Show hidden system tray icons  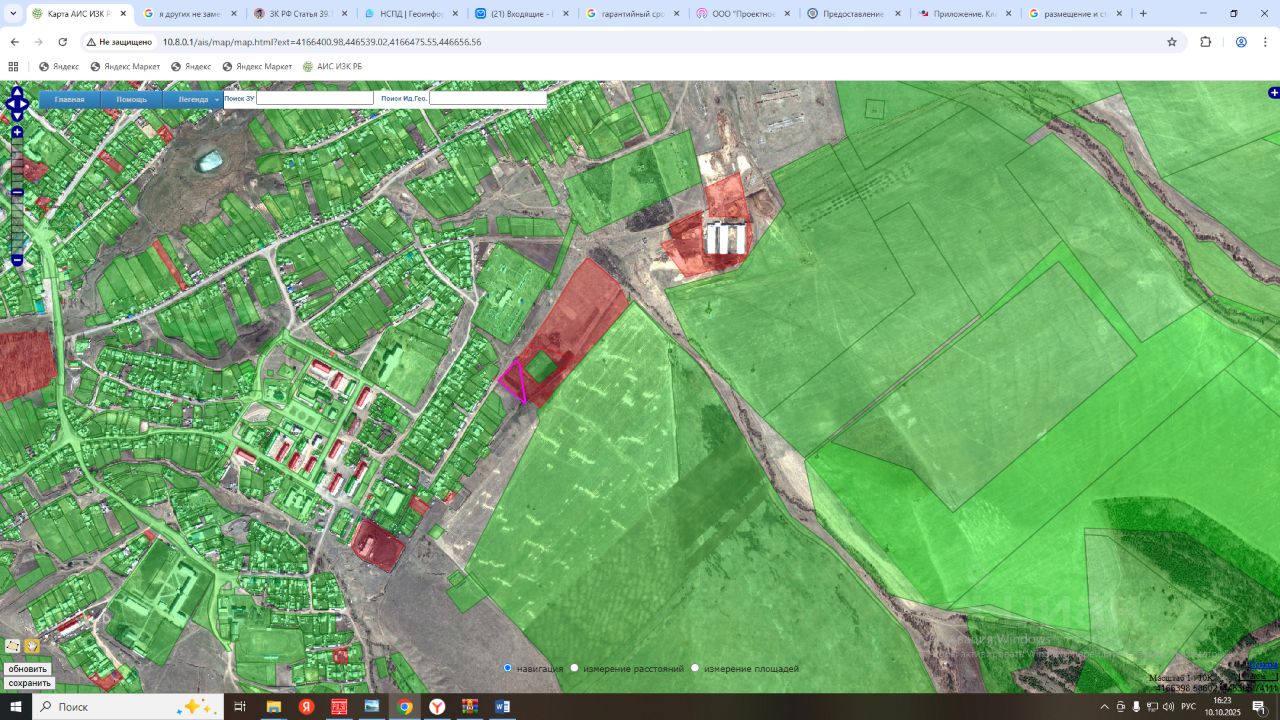[1104, 707]
